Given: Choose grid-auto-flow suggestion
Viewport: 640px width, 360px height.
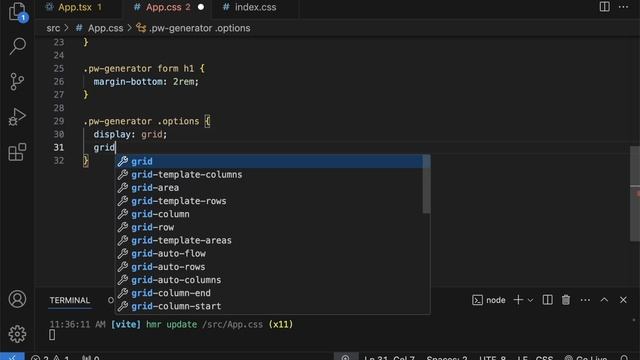Looking at the screenshot, I should tap(269, 253).
